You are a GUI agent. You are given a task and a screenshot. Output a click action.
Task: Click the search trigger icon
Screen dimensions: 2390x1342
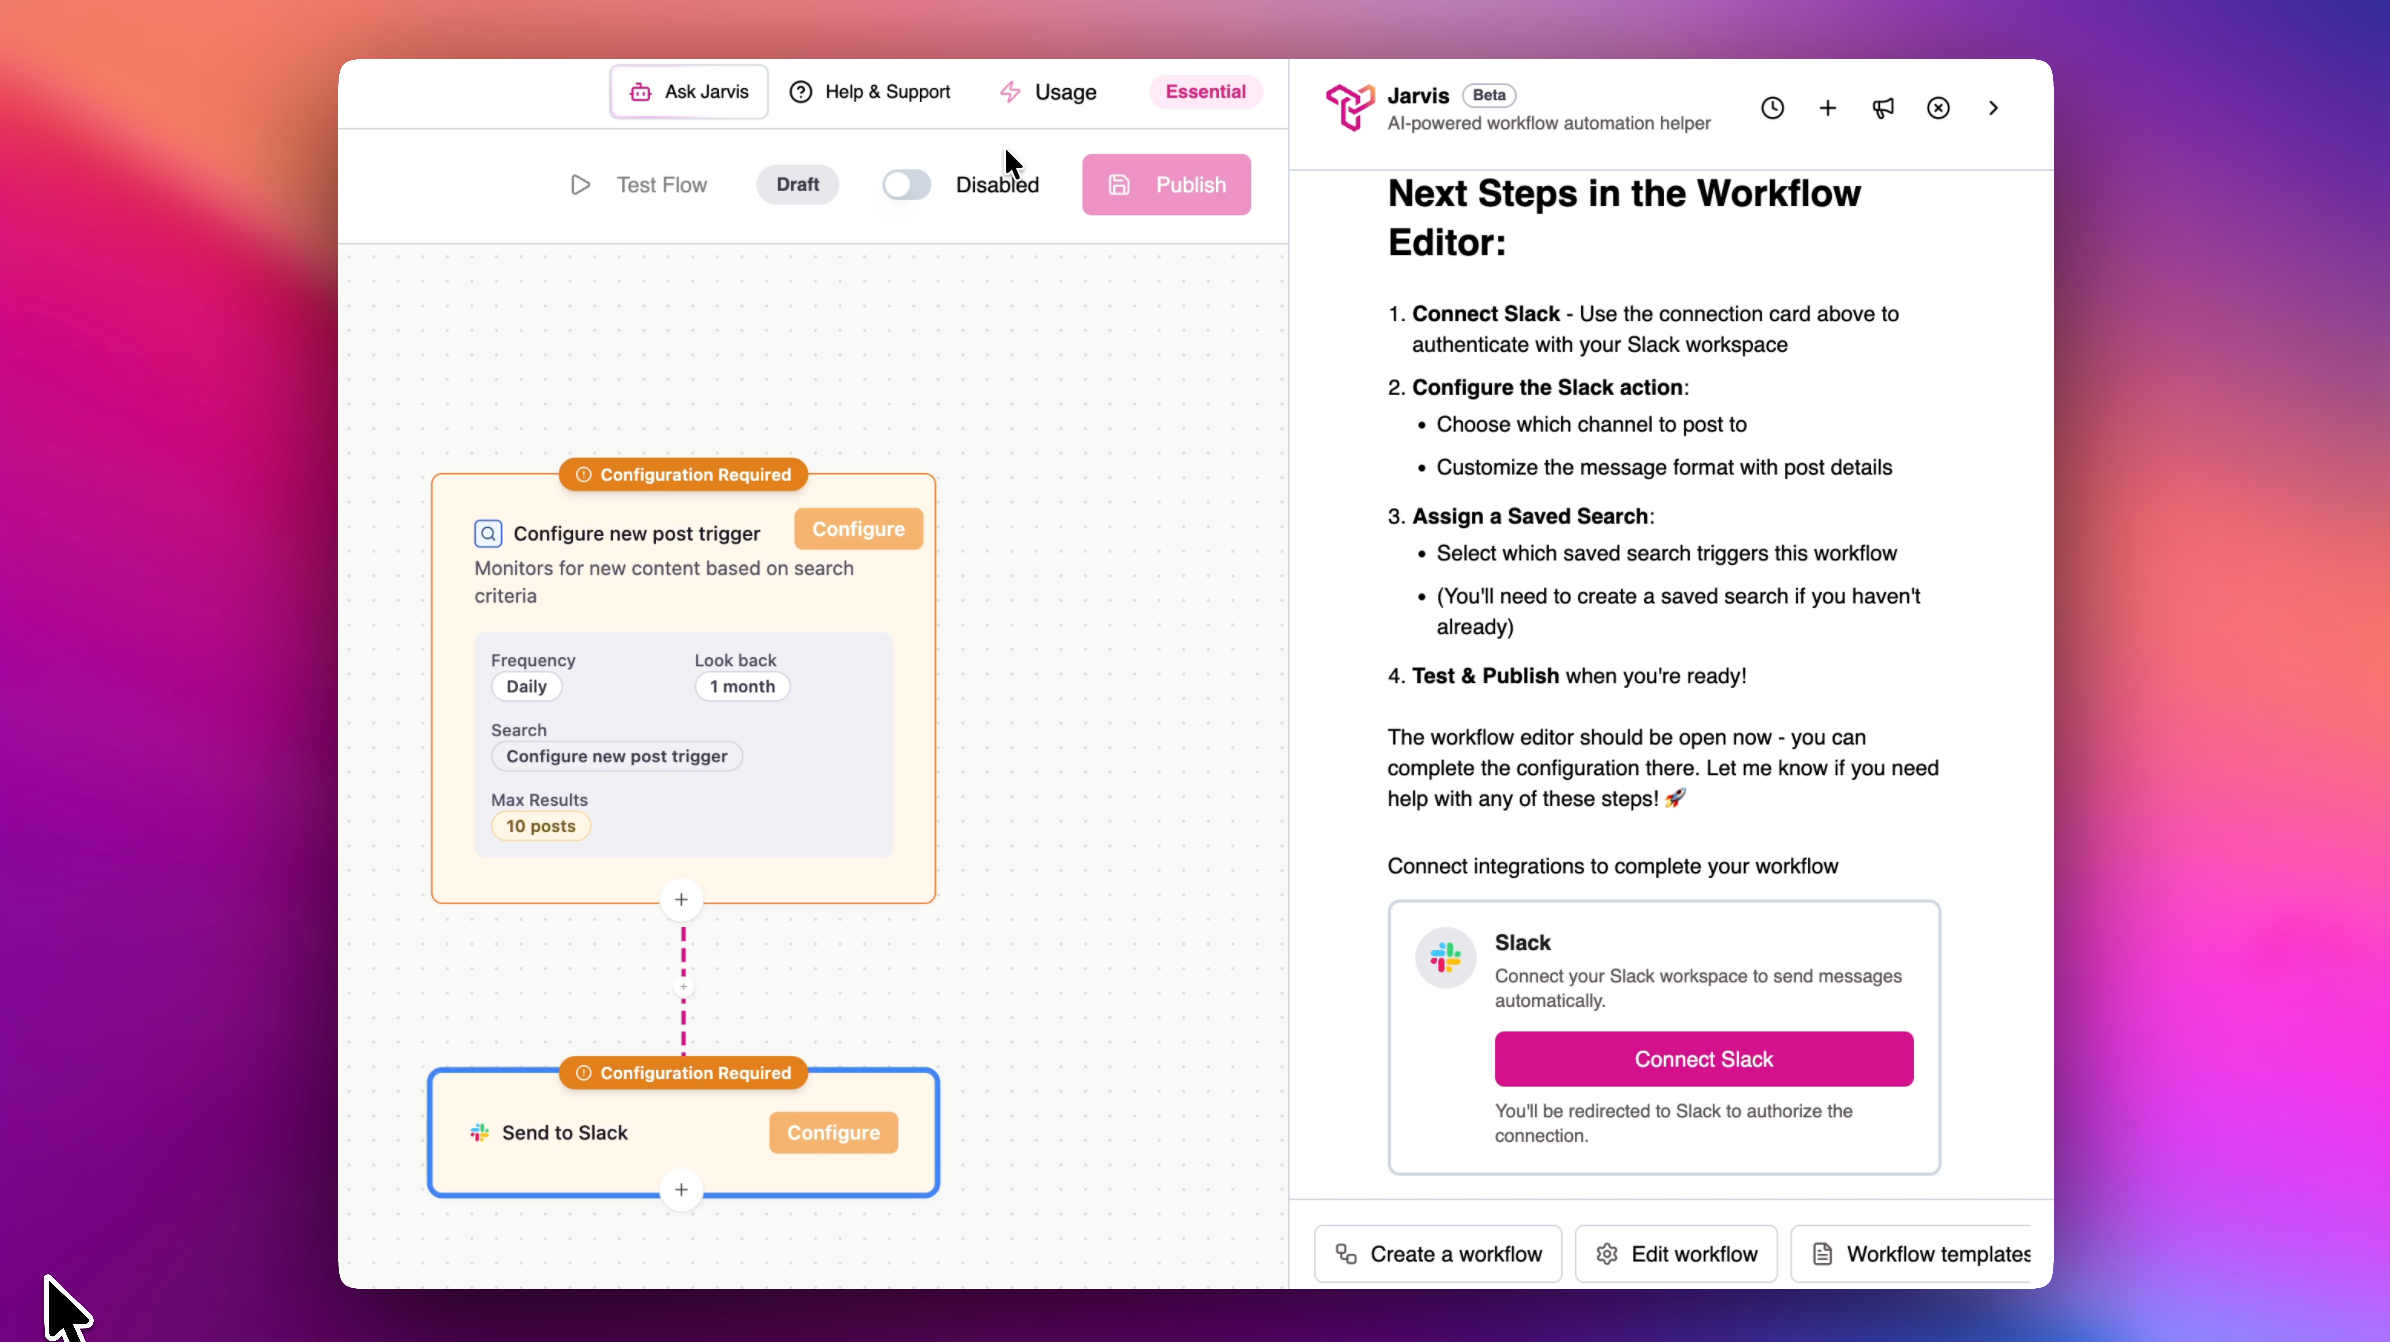point(488,534)
